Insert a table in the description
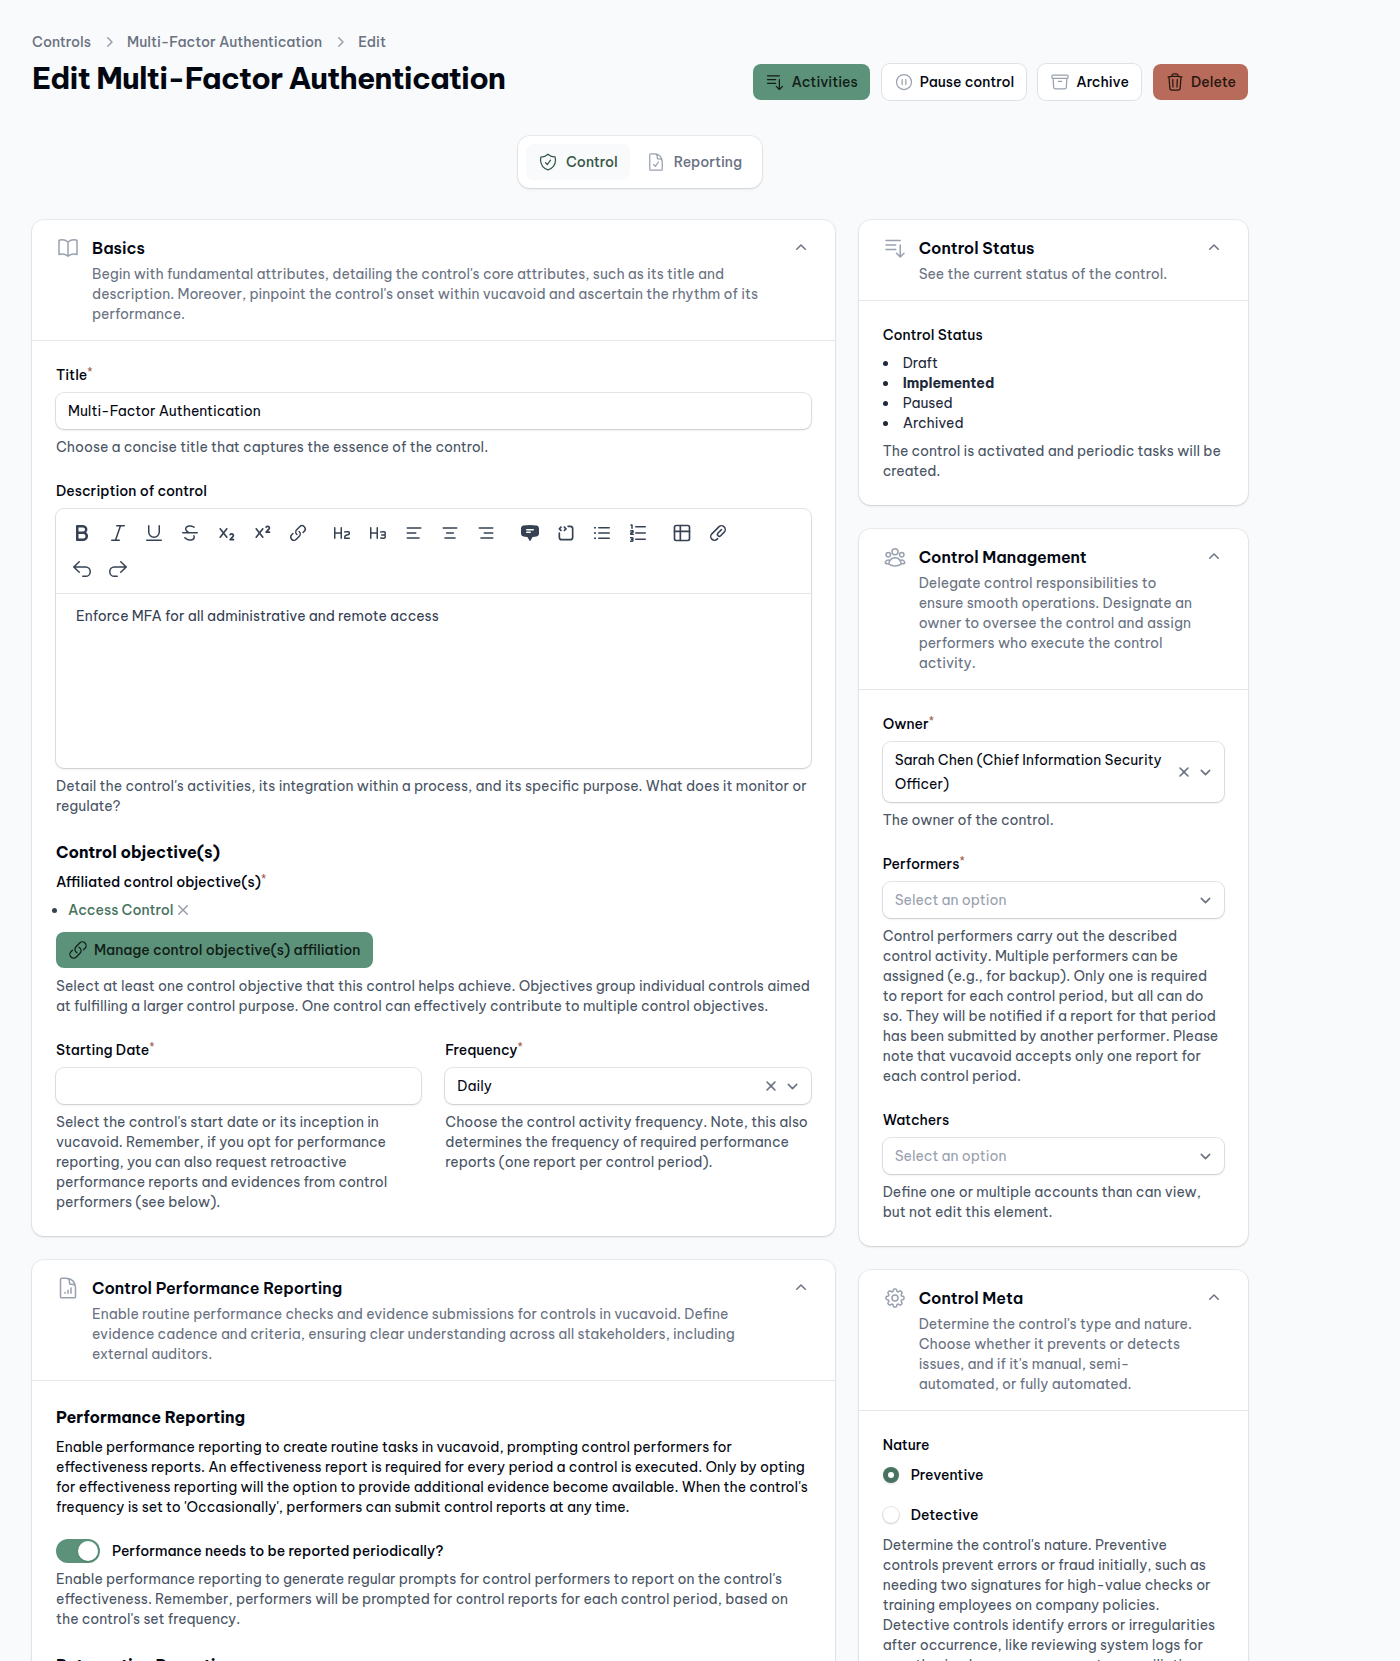The width and height of the screenshot is (1400, 1661). pyautogui.click(x=682, y=533)
